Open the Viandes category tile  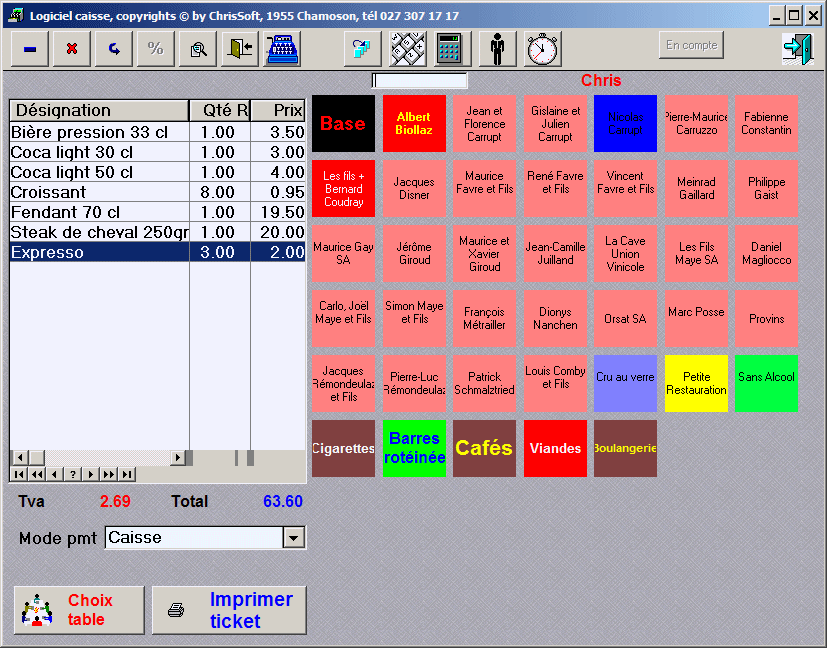coord(555,448)
